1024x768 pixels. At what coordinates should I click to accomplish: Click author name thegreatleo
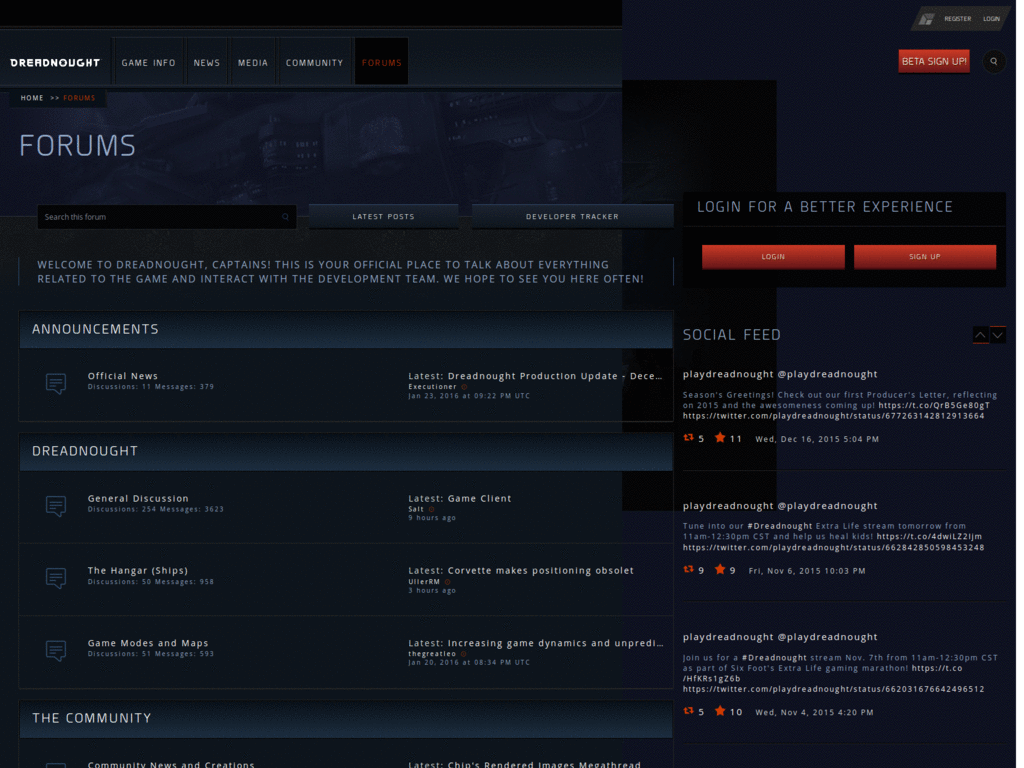pos(432,654)
